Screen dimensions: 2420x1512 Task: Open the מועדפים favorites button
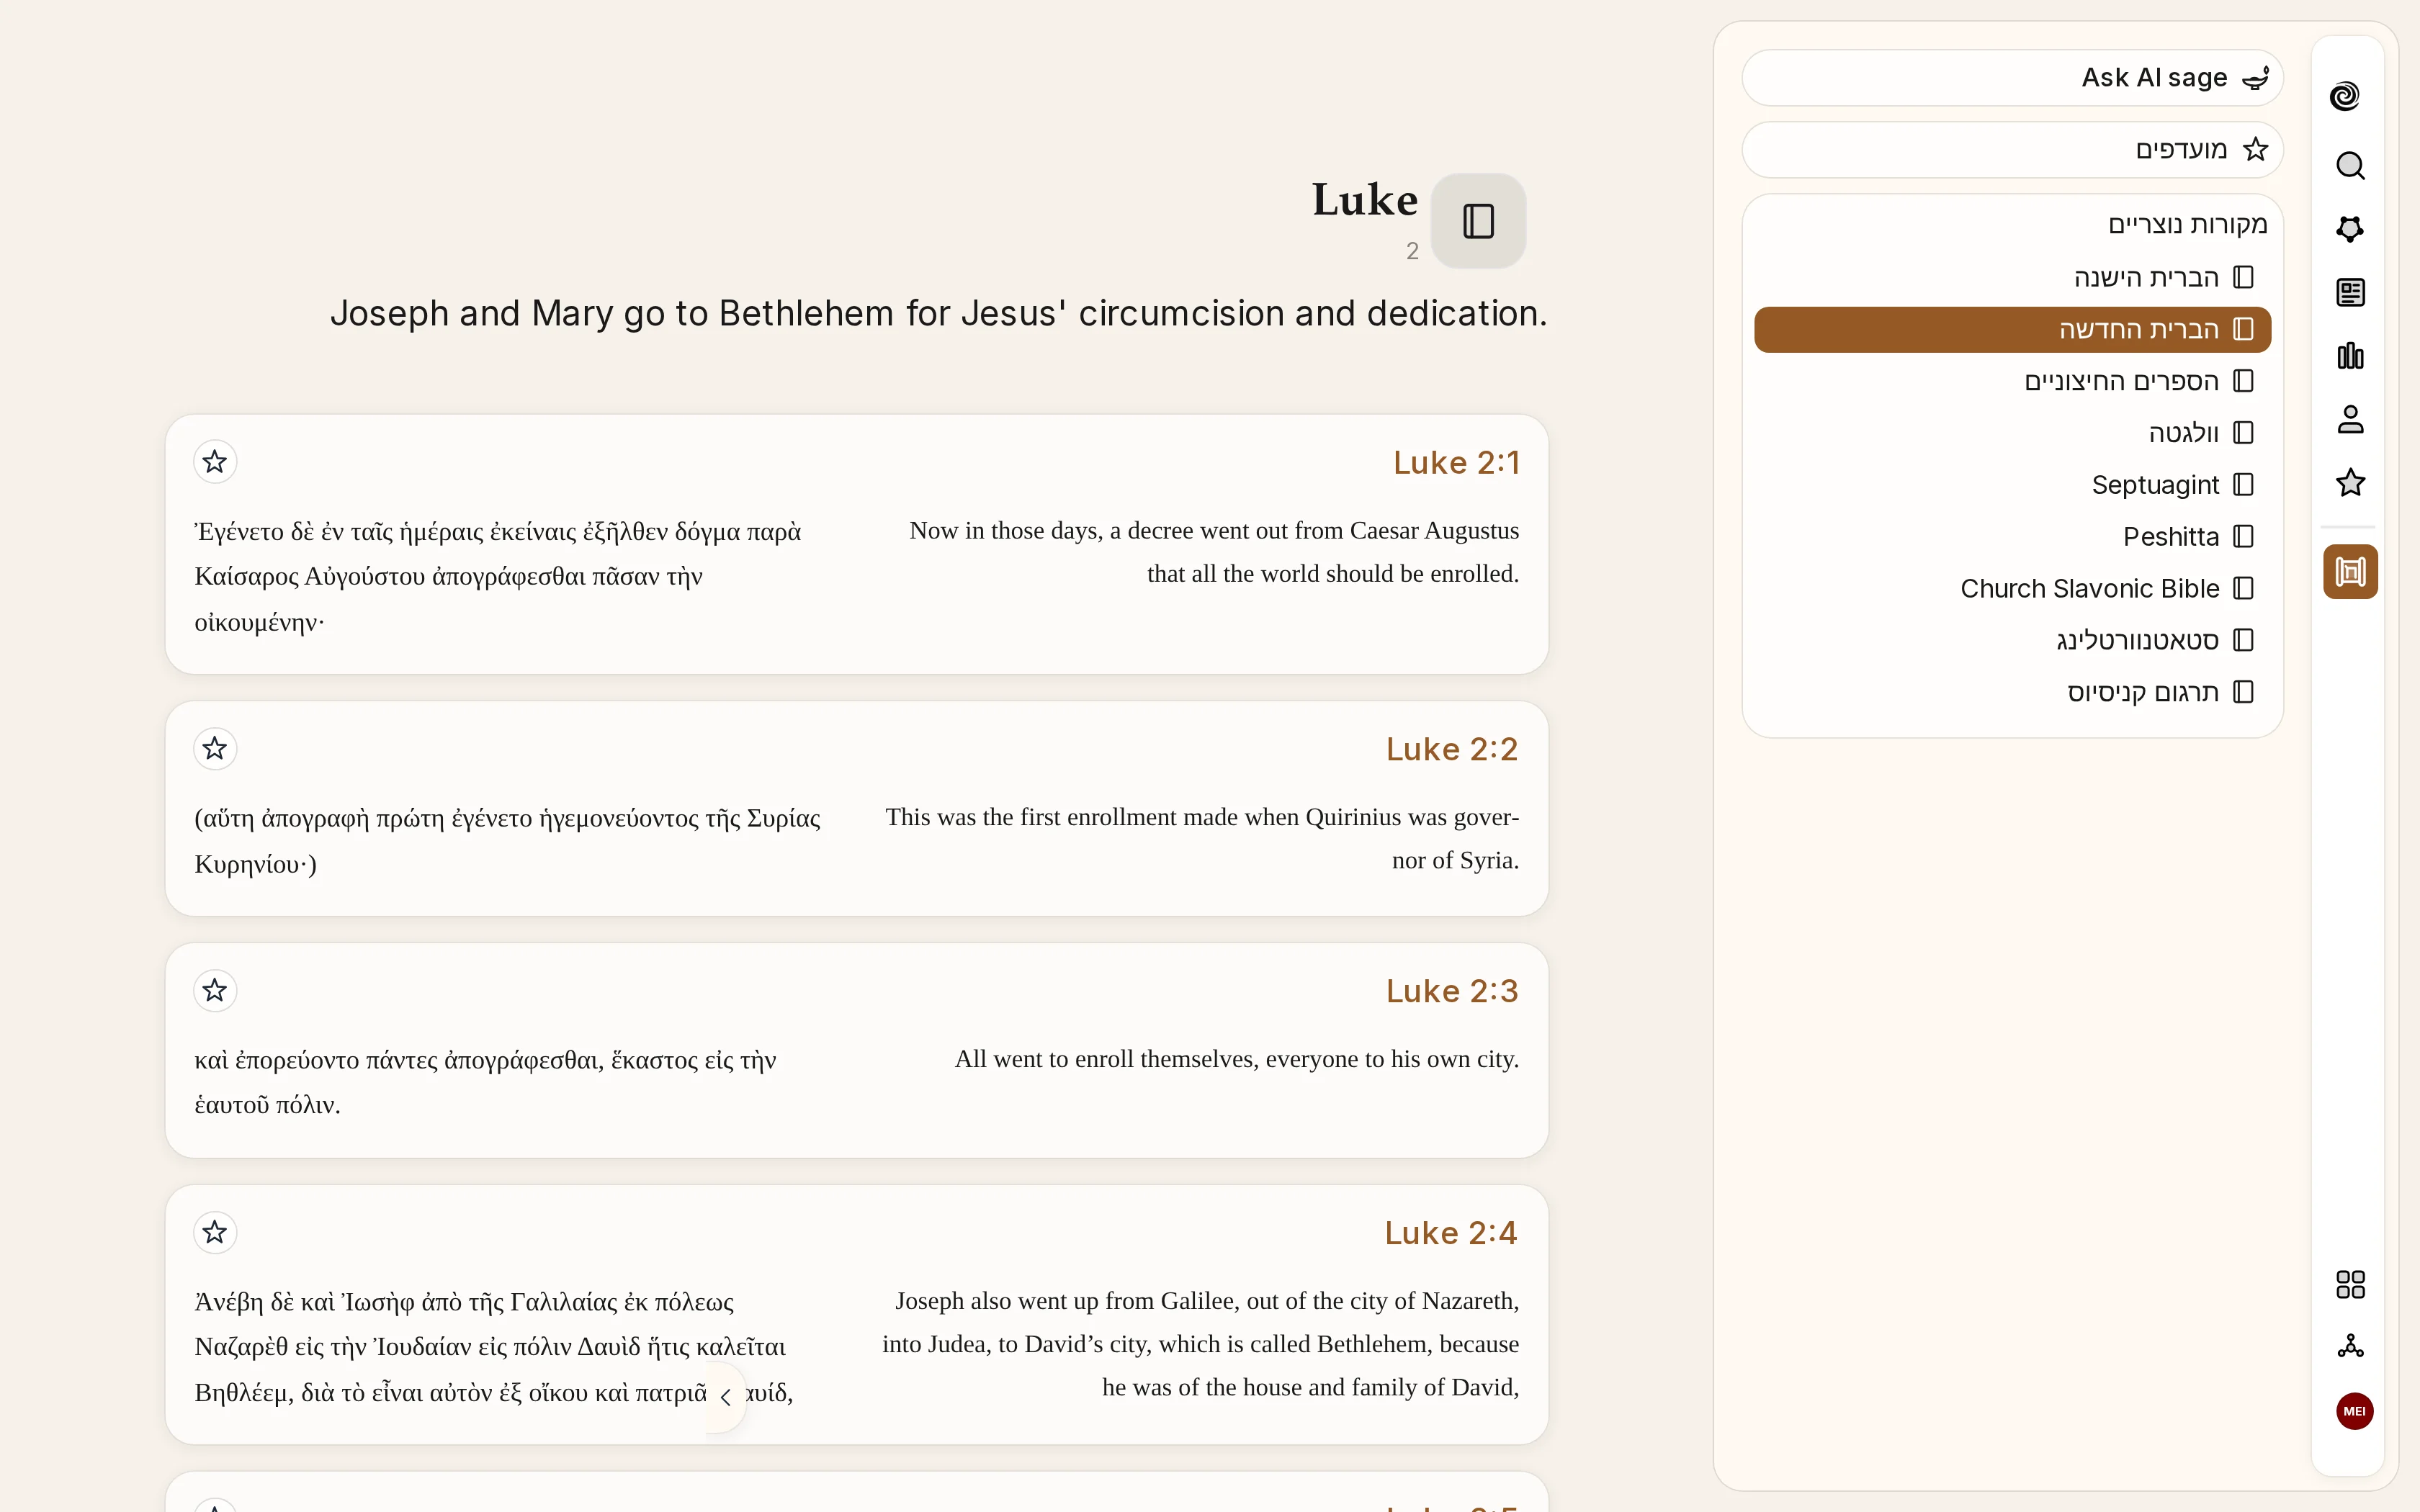click(x=2012, y=150)
